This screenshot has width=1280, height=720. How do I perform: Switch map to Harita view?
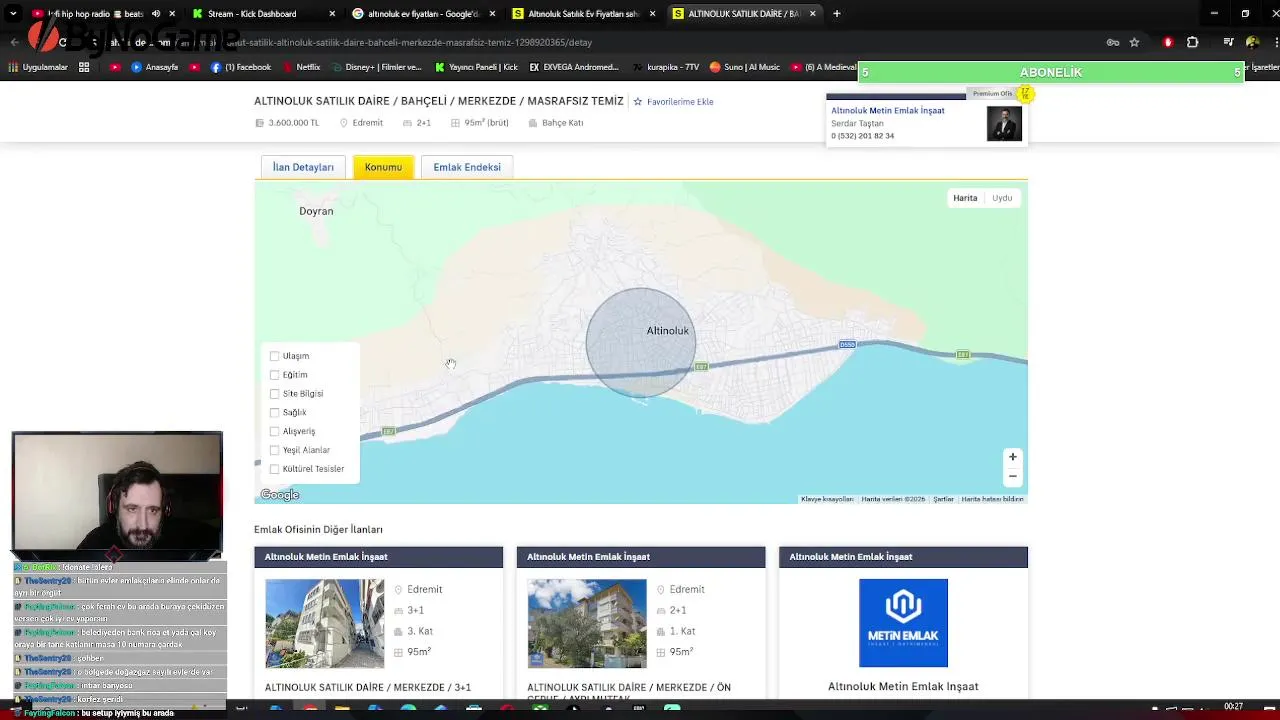[965, 198]
